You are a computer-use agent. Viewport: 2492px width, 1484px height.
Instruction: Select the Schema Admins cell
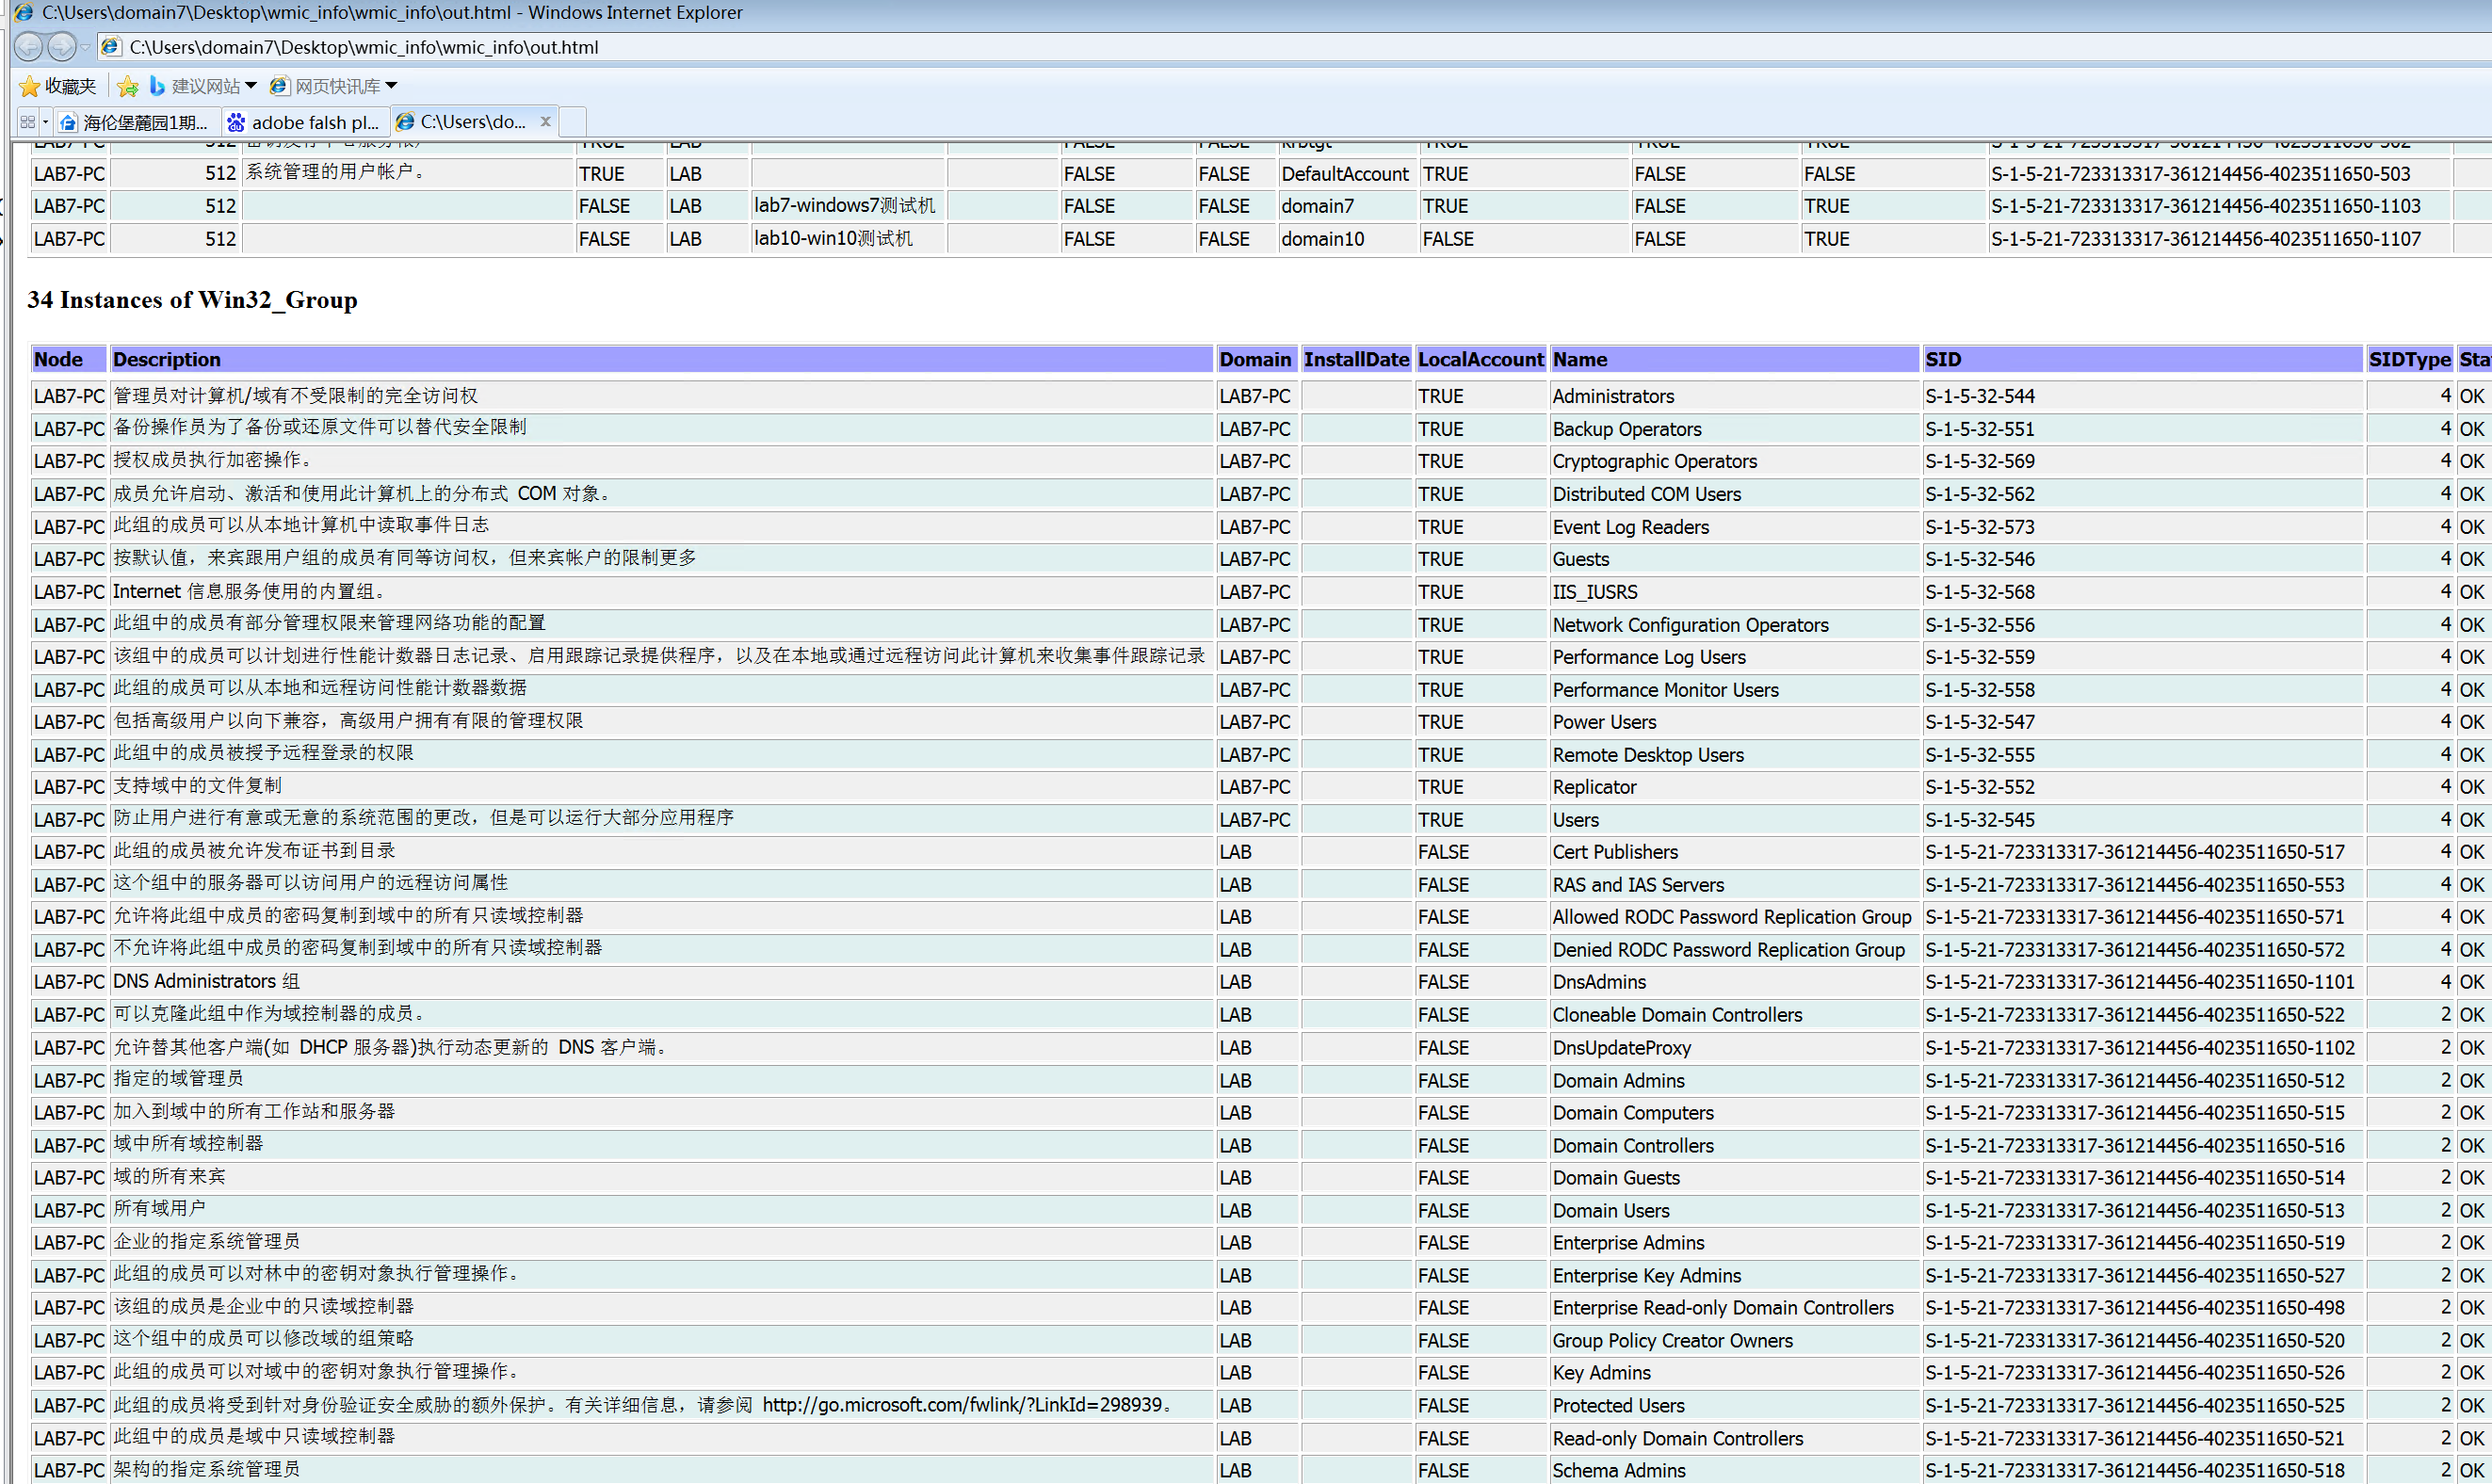[x=1734, y=1471]
